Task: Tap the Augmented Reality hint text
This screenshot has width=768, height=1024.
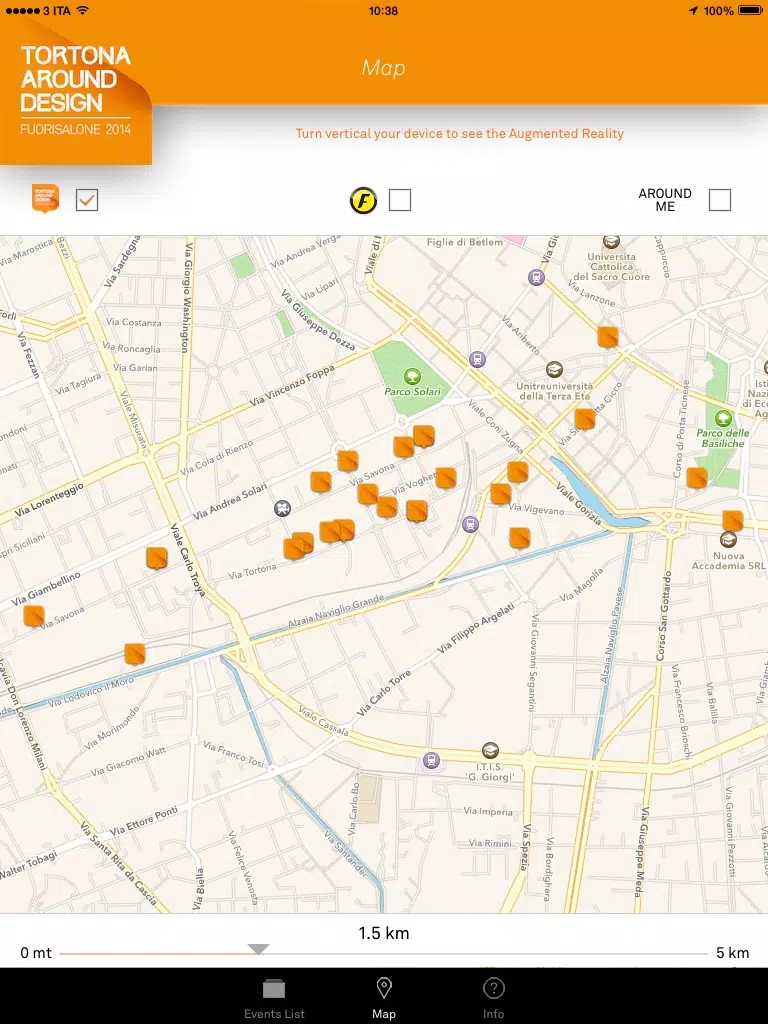Action: [x=460, y=134]
